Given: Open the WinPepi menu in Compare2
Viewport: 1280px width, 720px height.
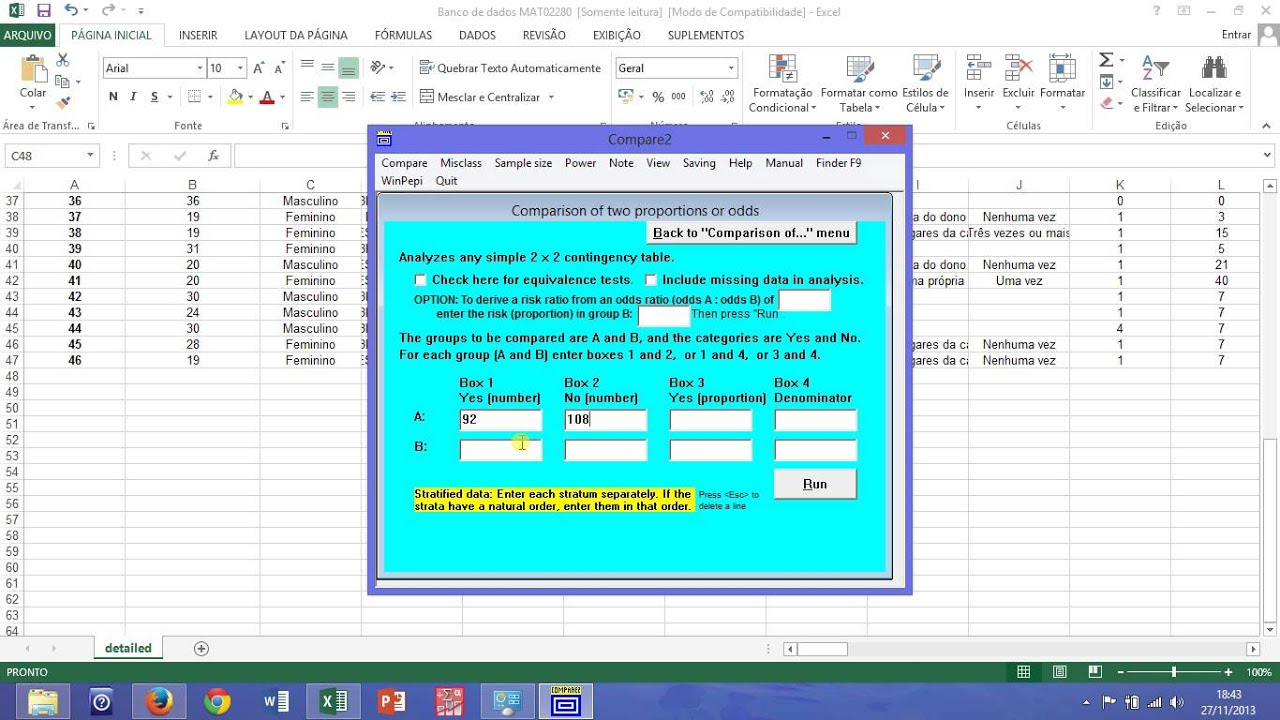Looking at the screenshot, I should 402,181.
